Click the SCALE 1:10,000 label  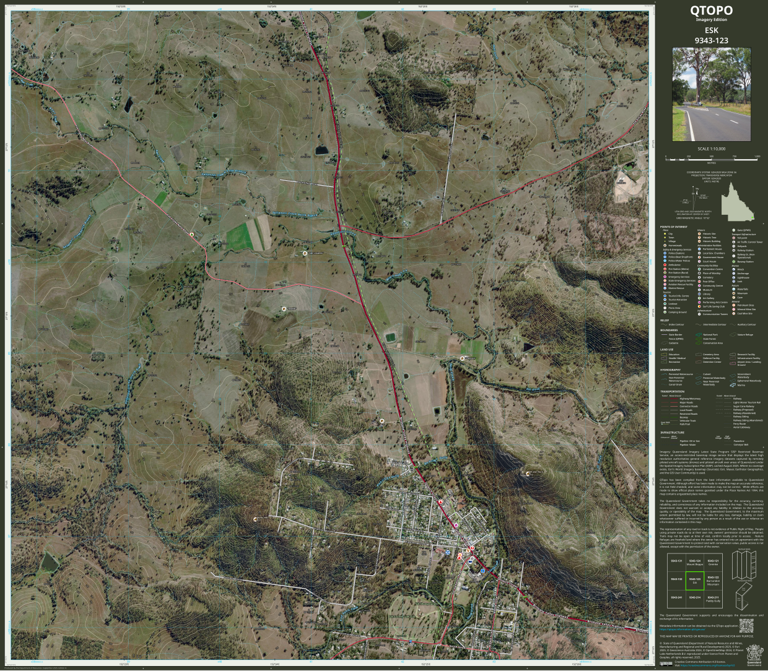coord(711,149)
